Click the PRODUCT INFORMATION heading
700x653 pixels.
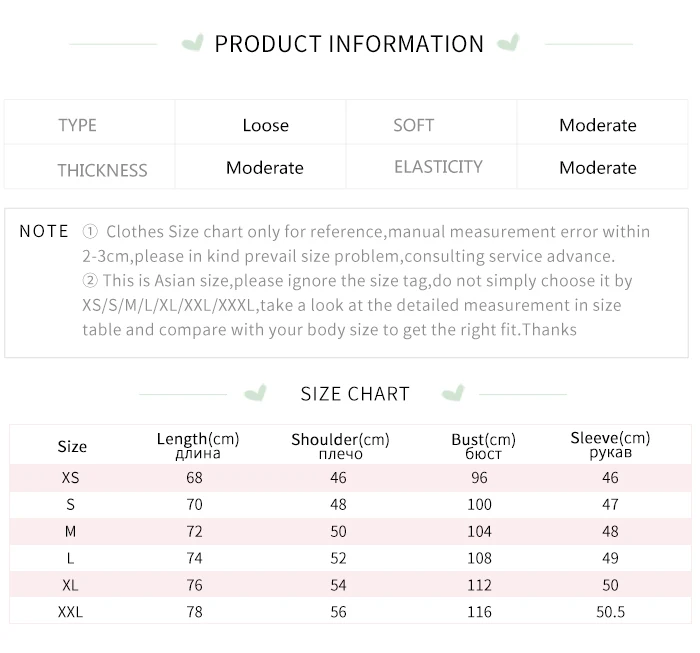349,44
